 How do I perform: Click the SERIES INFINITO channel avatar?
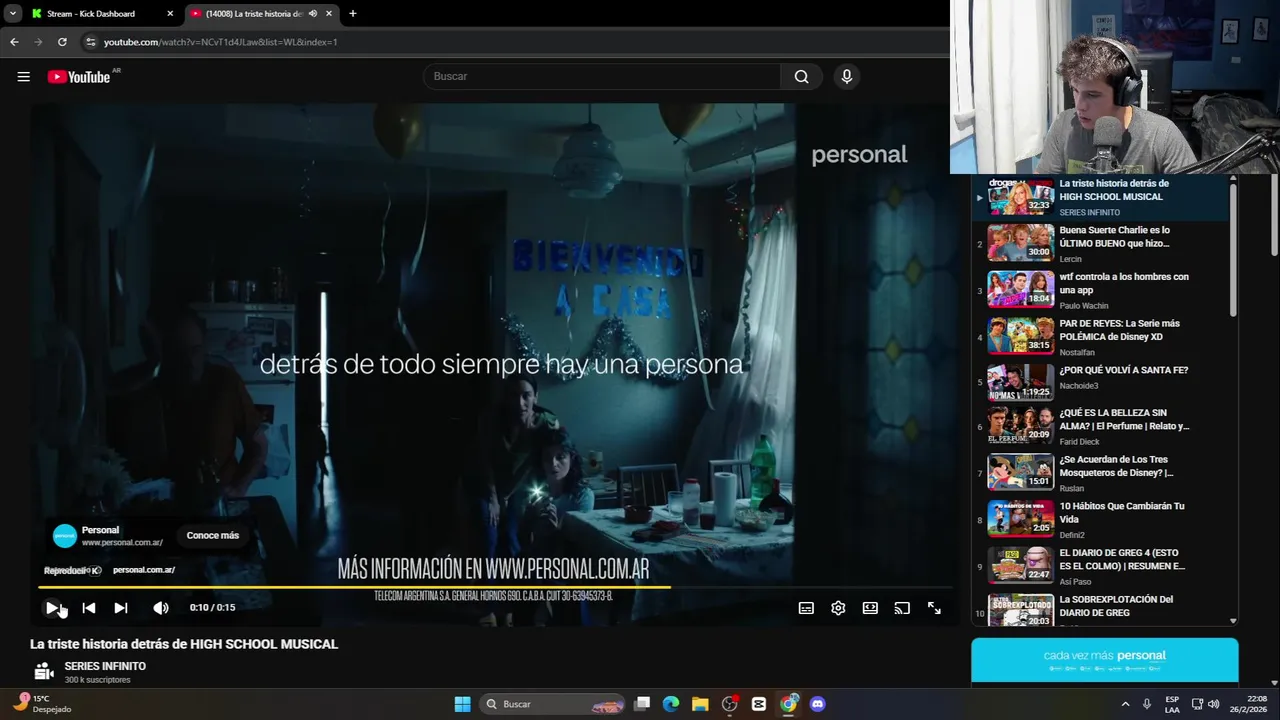(x=44, y=671)
